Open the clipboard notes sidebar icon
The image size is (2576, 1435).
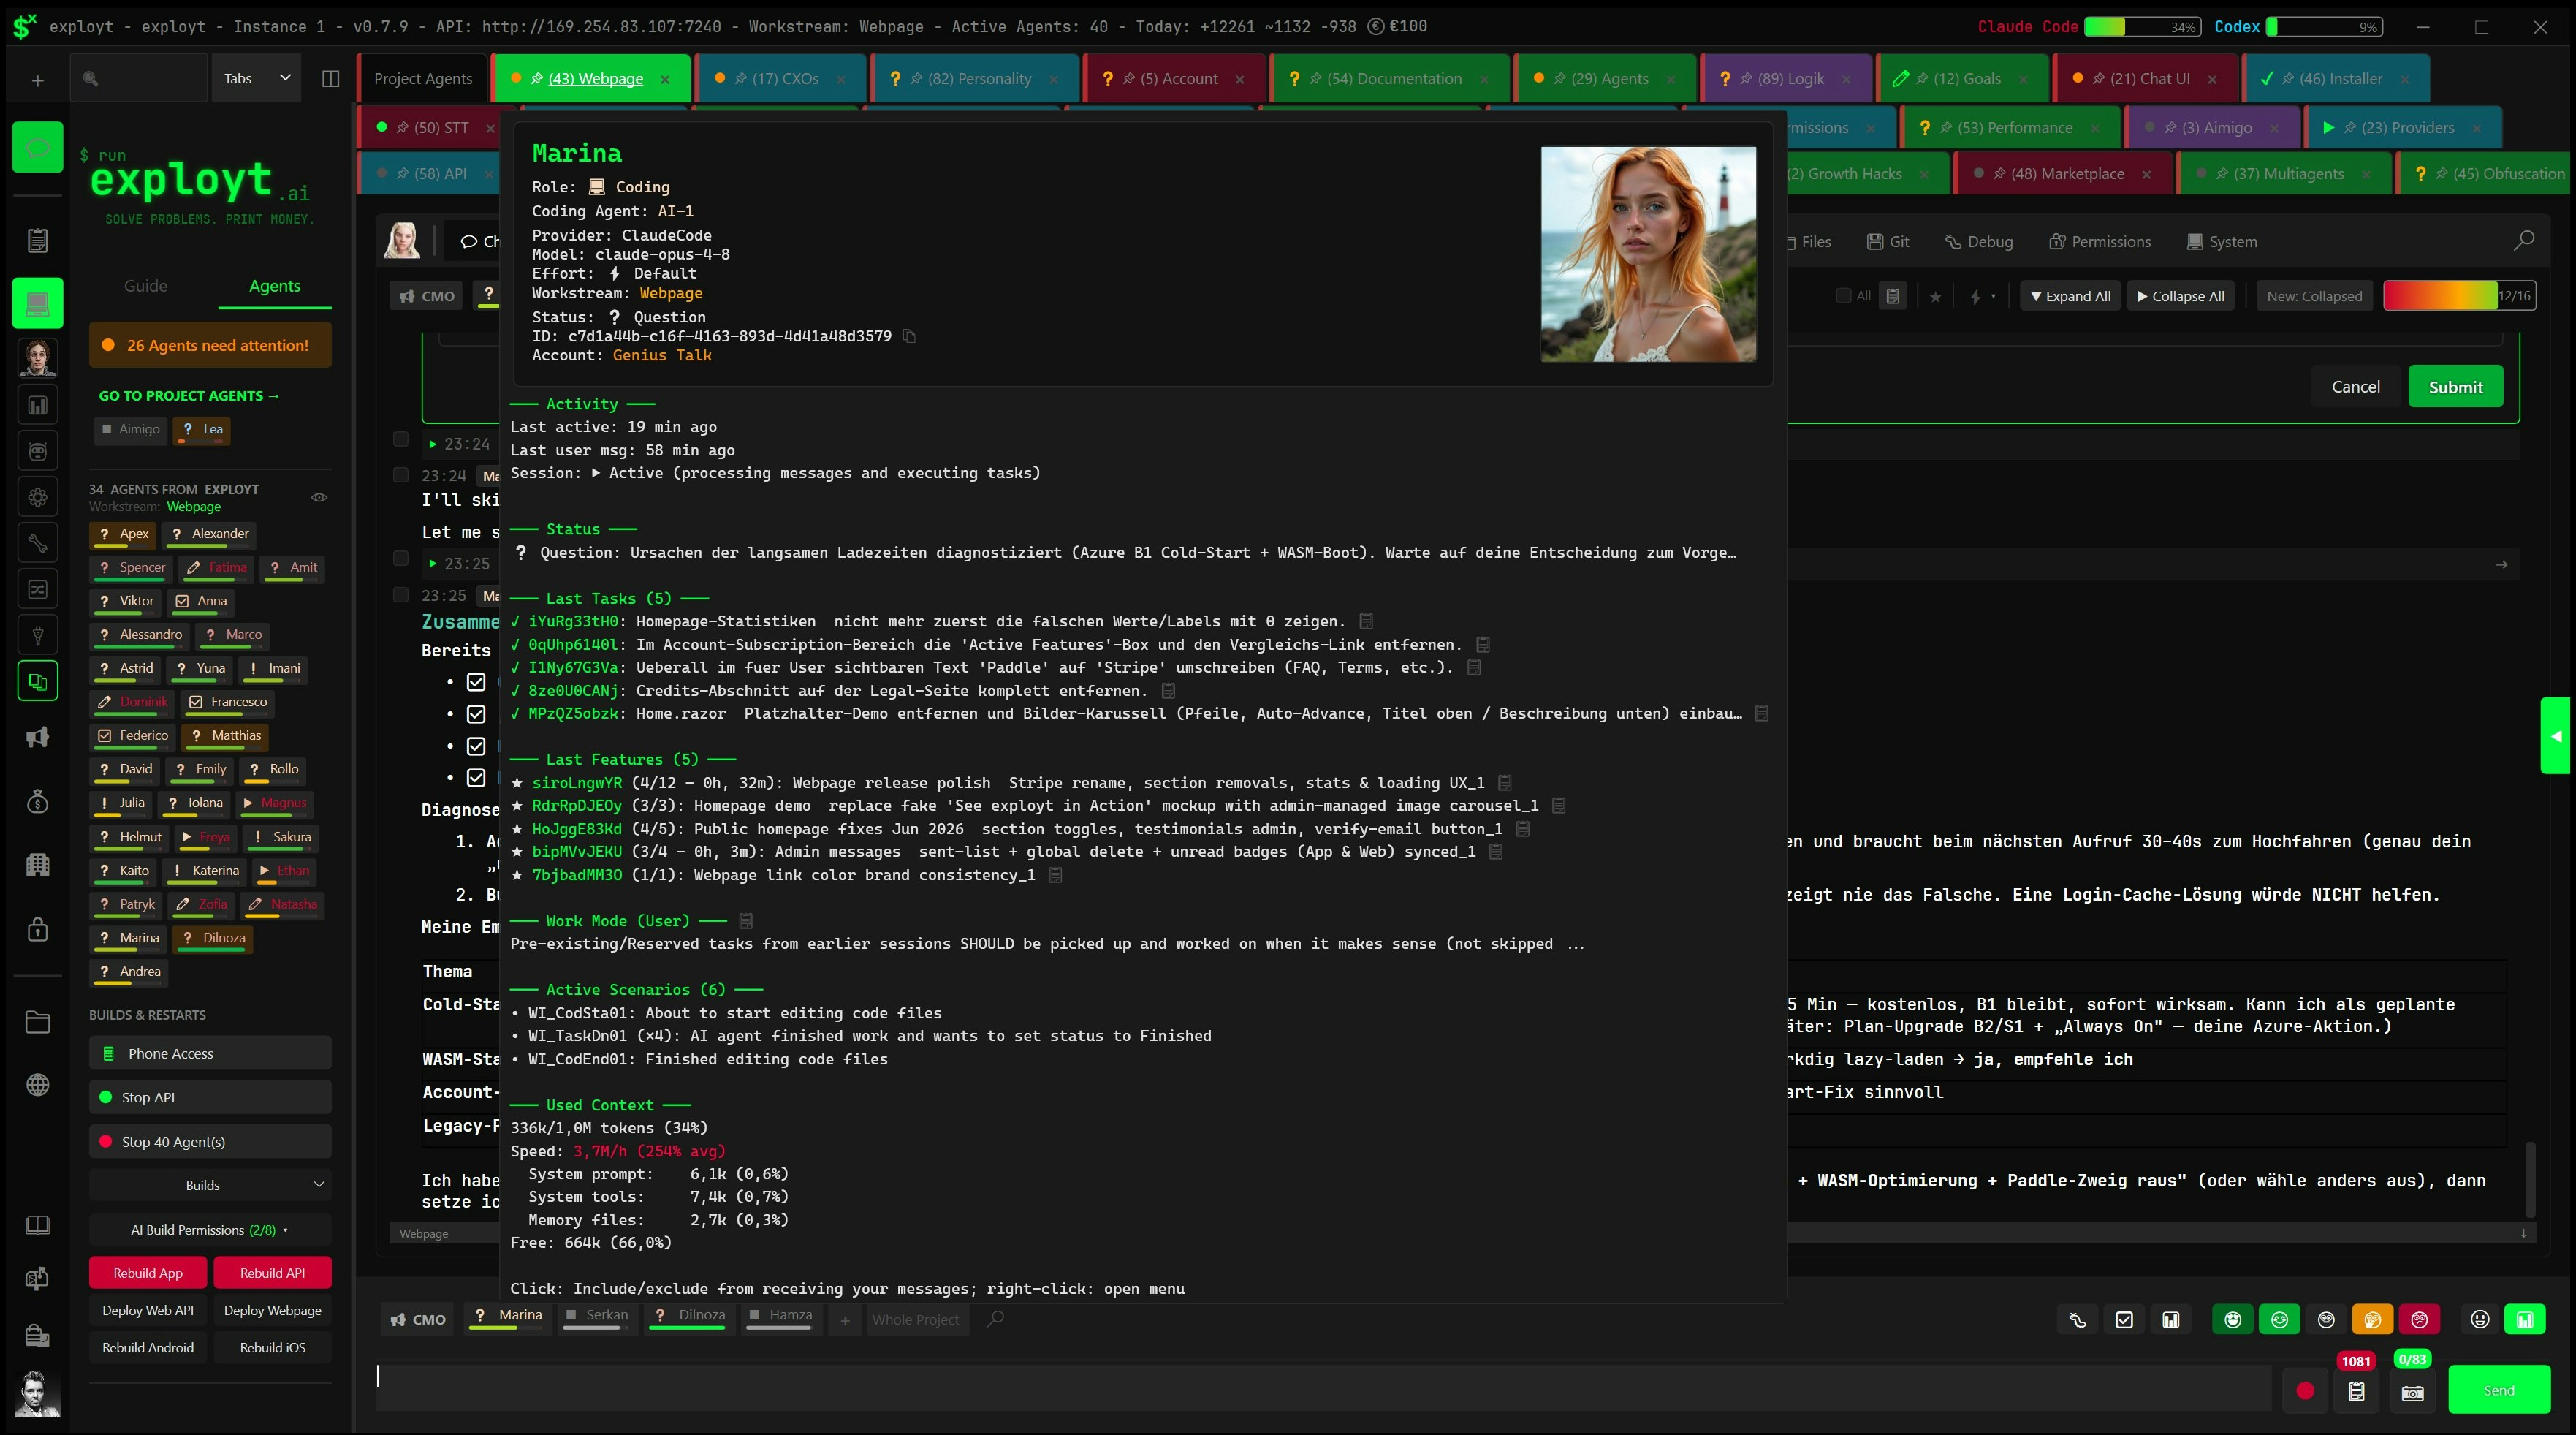click(x=38, y=241)
